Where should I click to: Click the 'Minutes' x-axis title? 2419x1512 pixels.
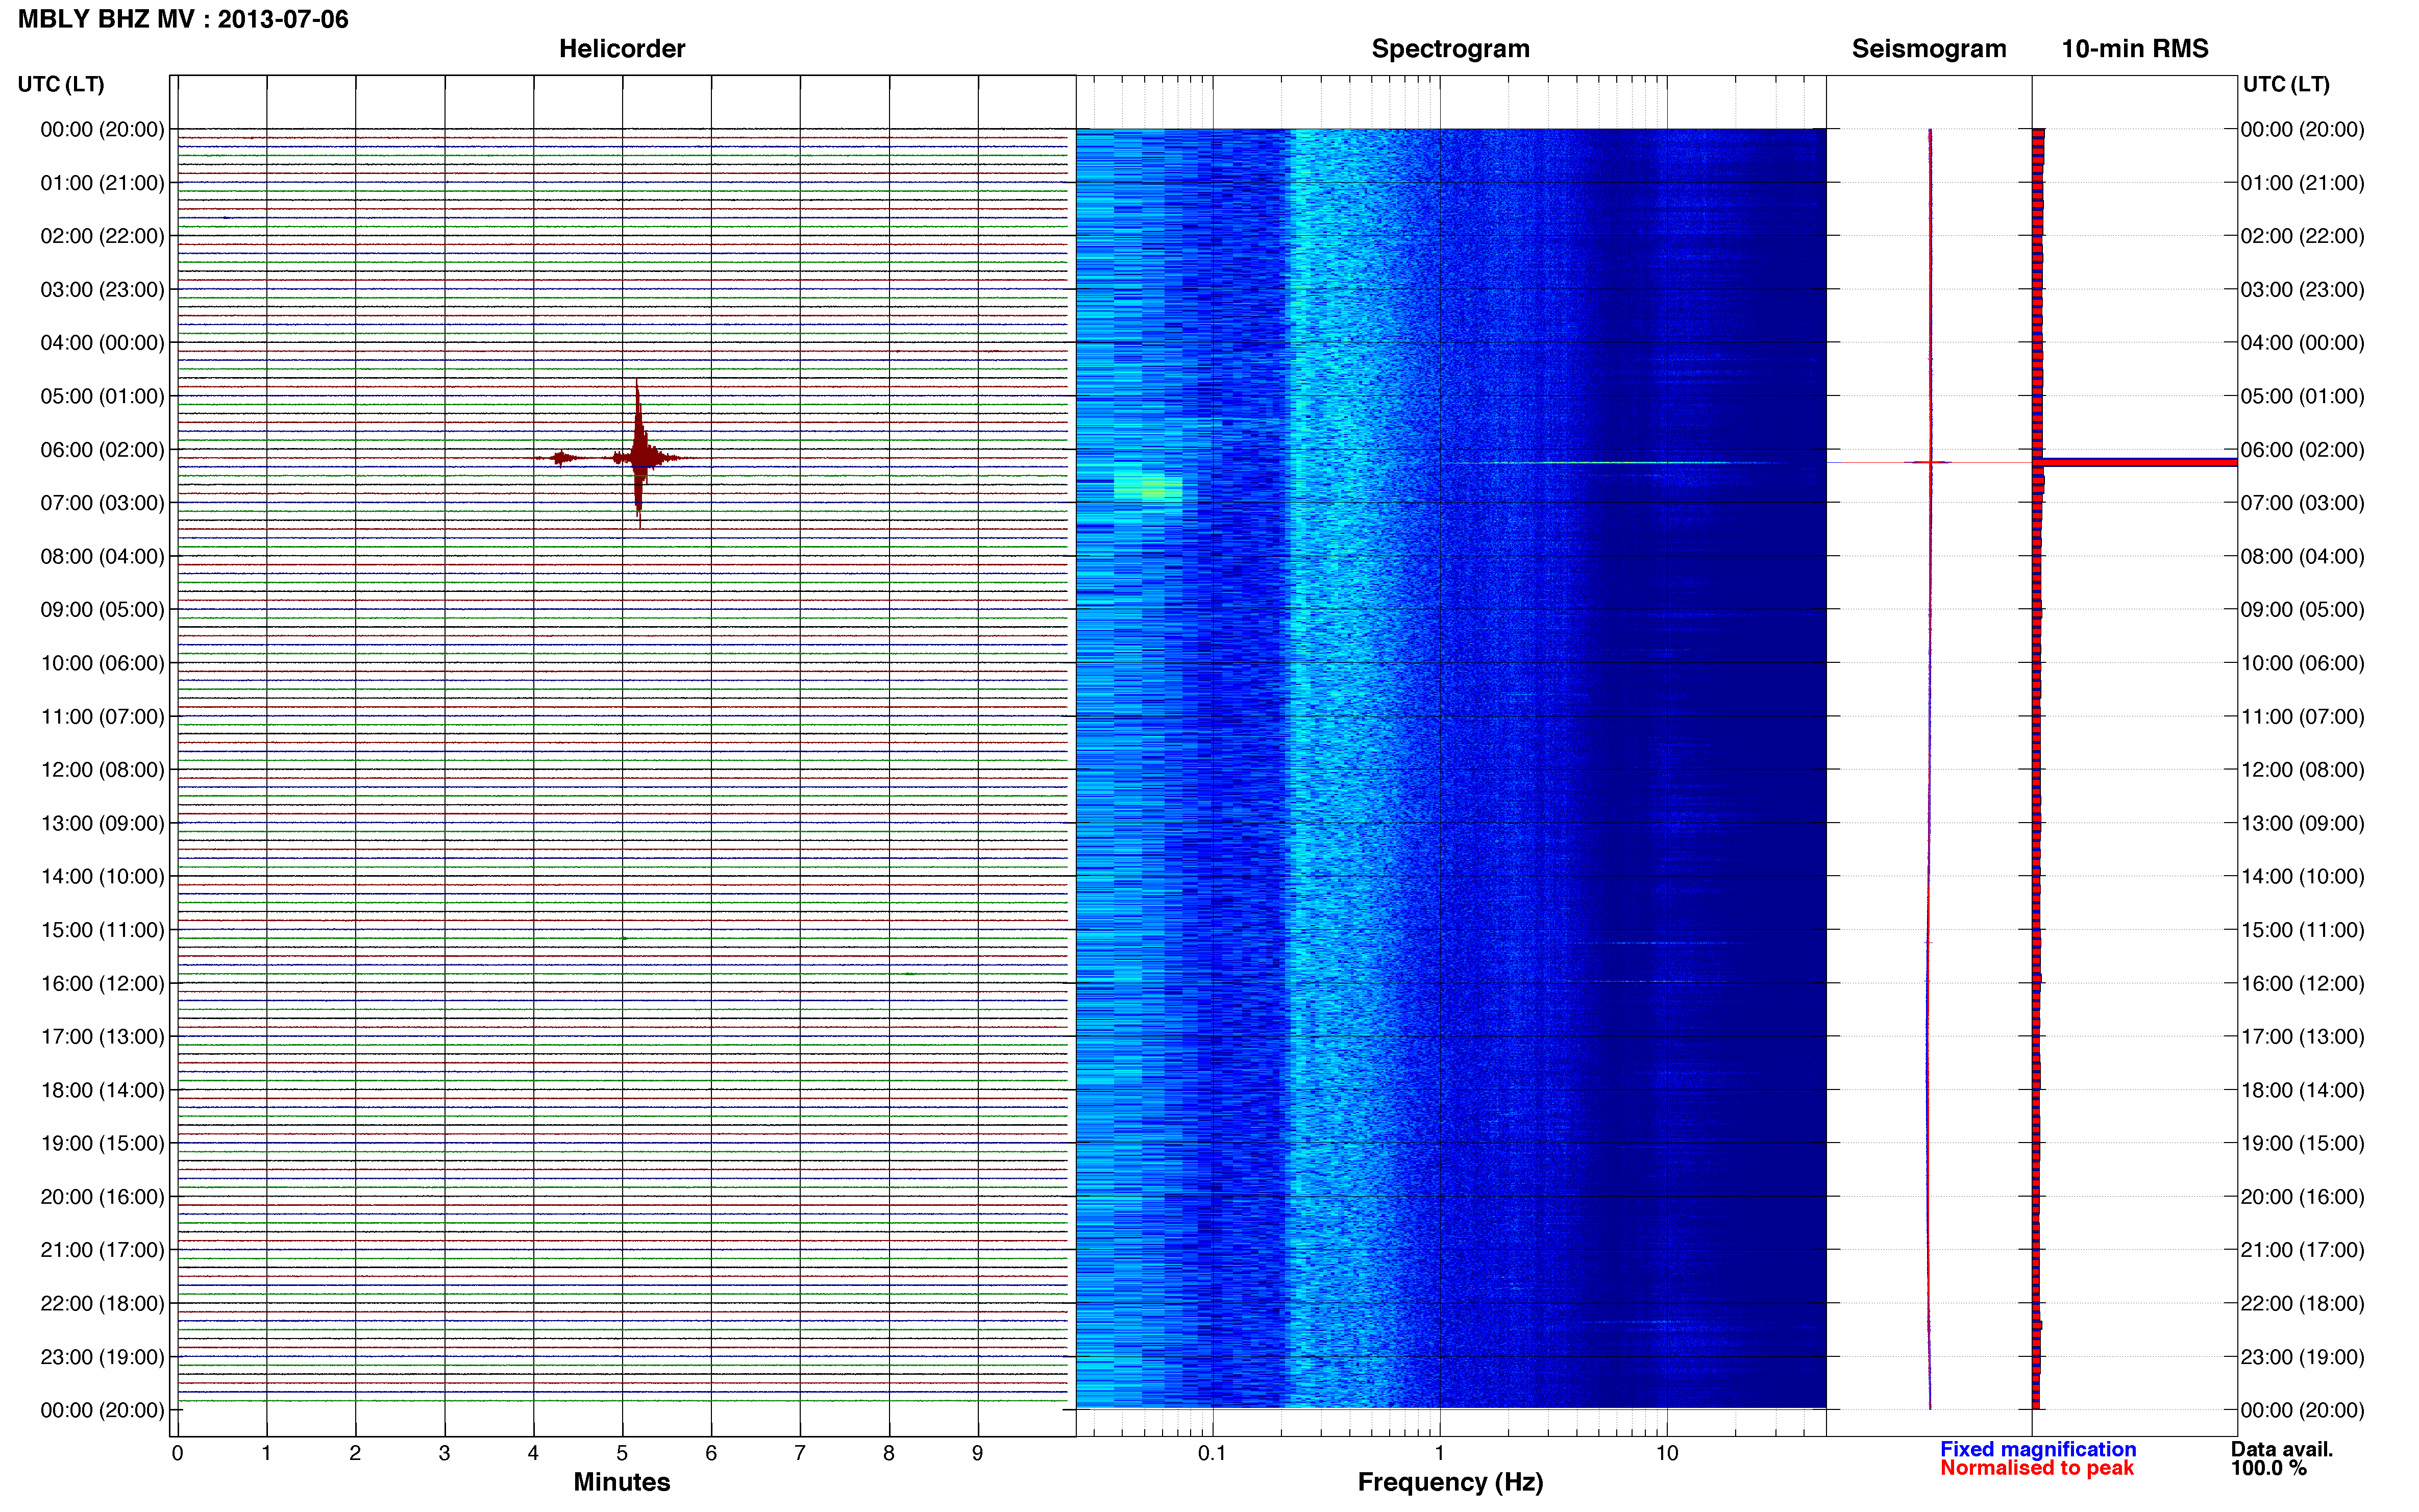[x=621, y=1482]
